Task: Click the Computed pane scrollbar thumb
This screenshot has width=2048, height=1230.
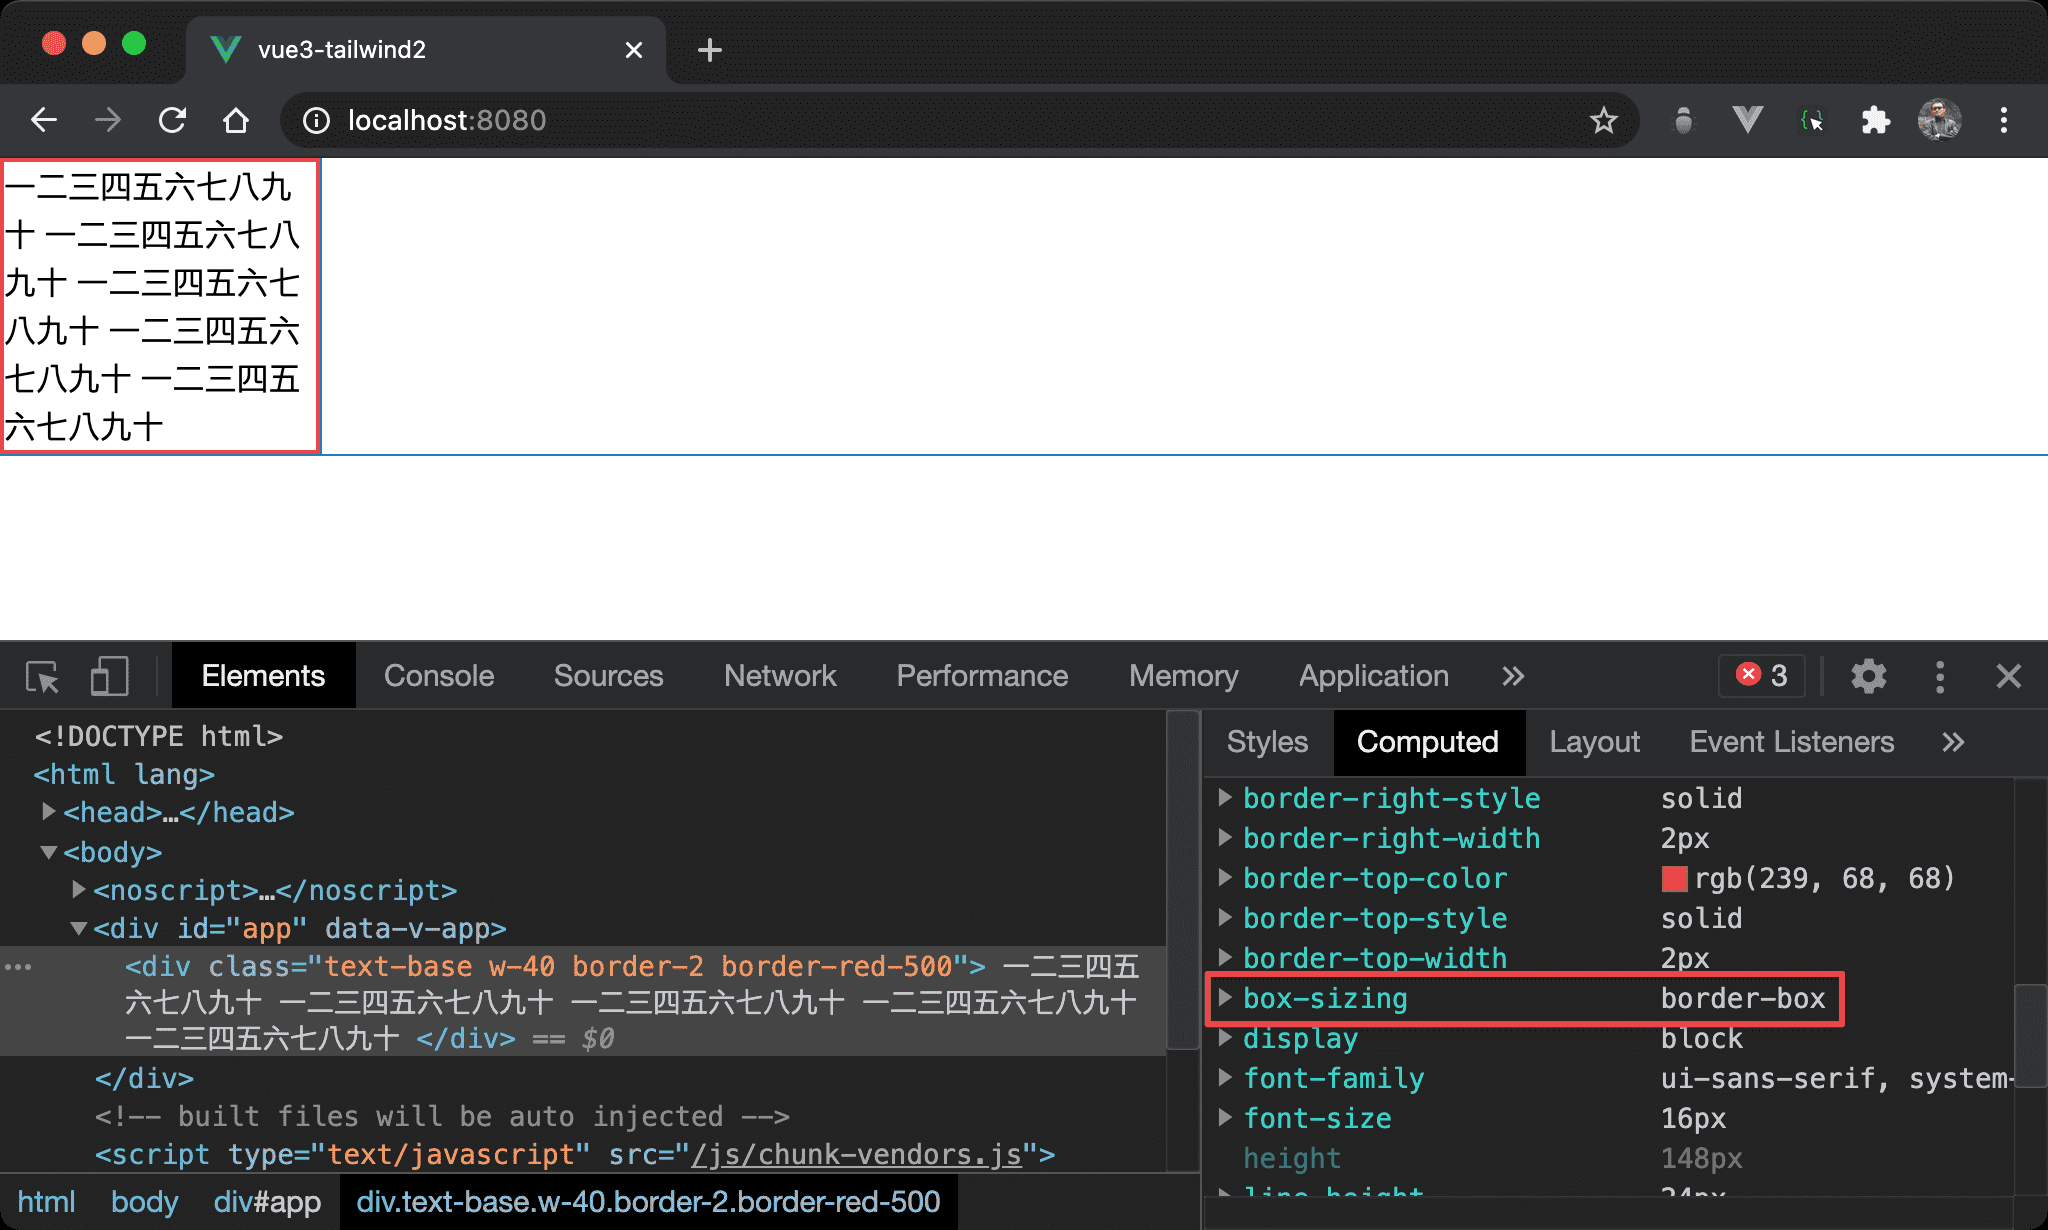Action: [x=2029, y=1035]
